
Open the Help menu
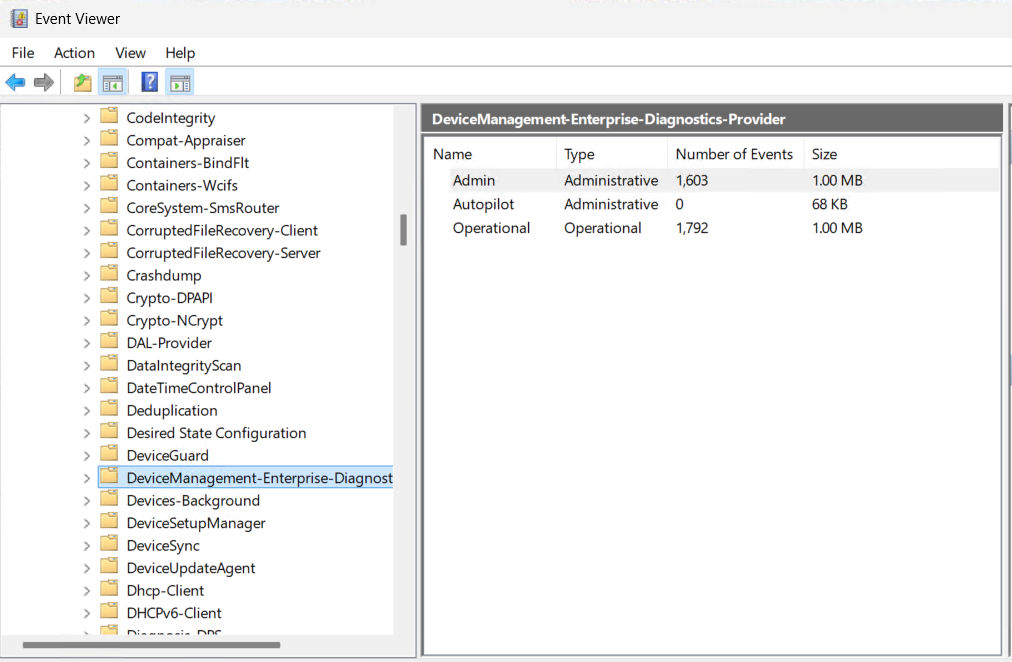coord(180,53)
